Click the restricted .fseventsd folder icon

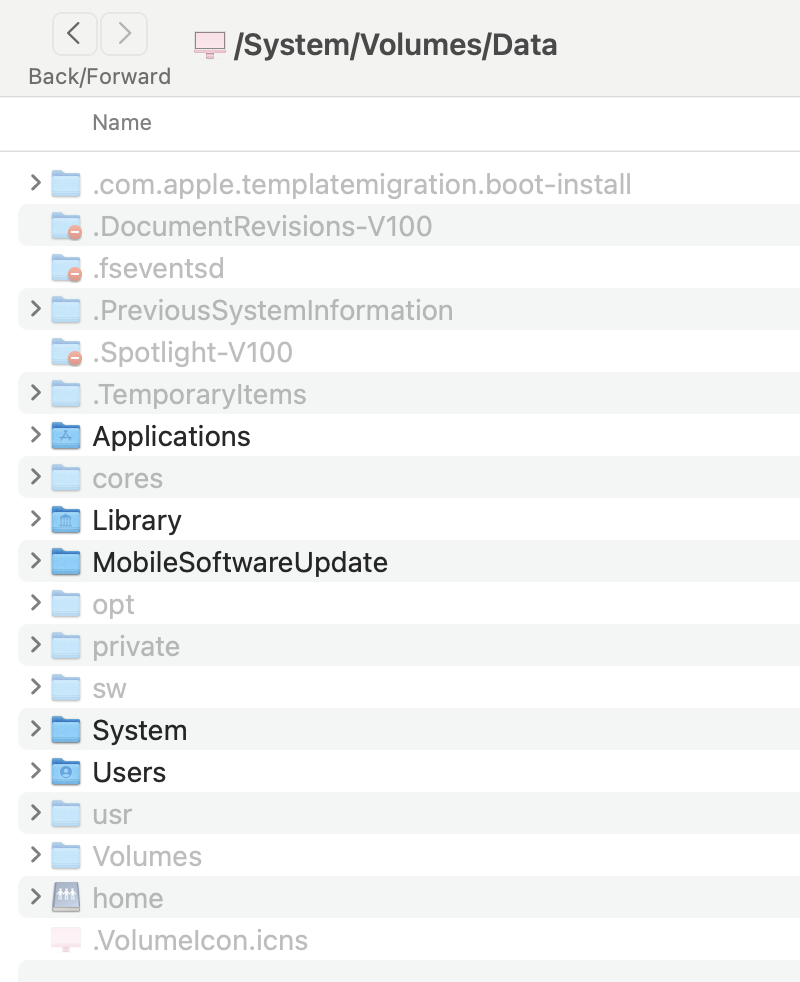click(x=66, y=268)
